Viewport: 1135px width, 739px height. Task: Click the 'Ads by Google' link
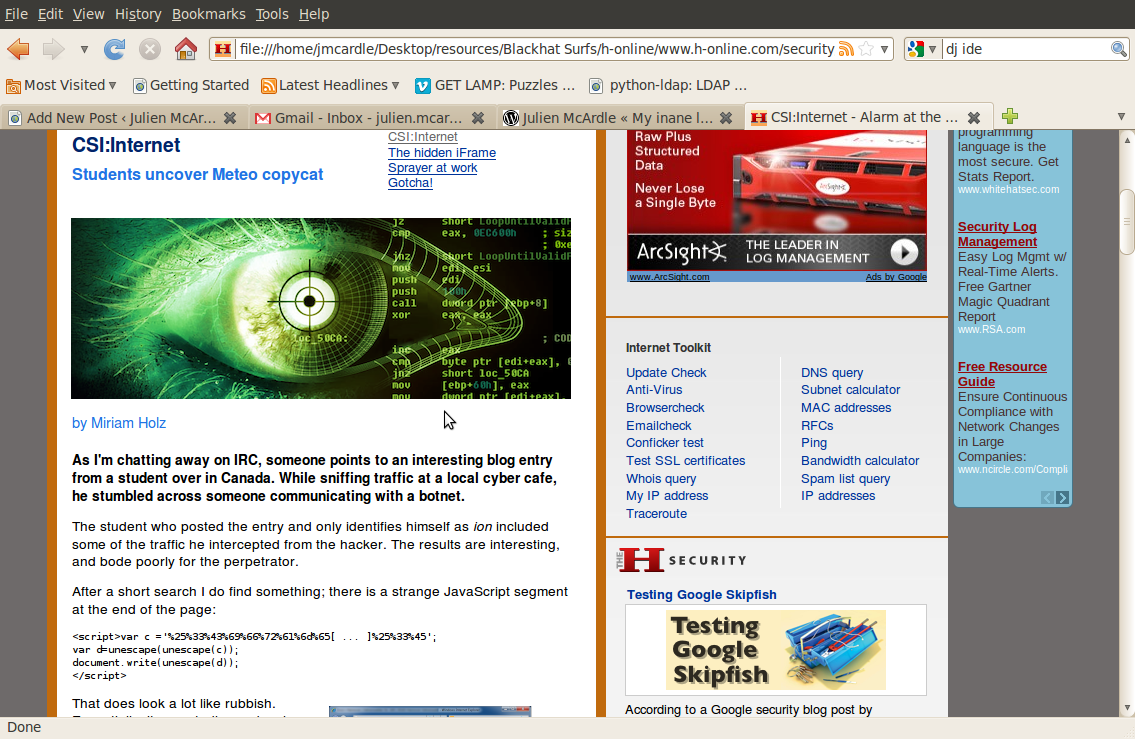(895, 277)
